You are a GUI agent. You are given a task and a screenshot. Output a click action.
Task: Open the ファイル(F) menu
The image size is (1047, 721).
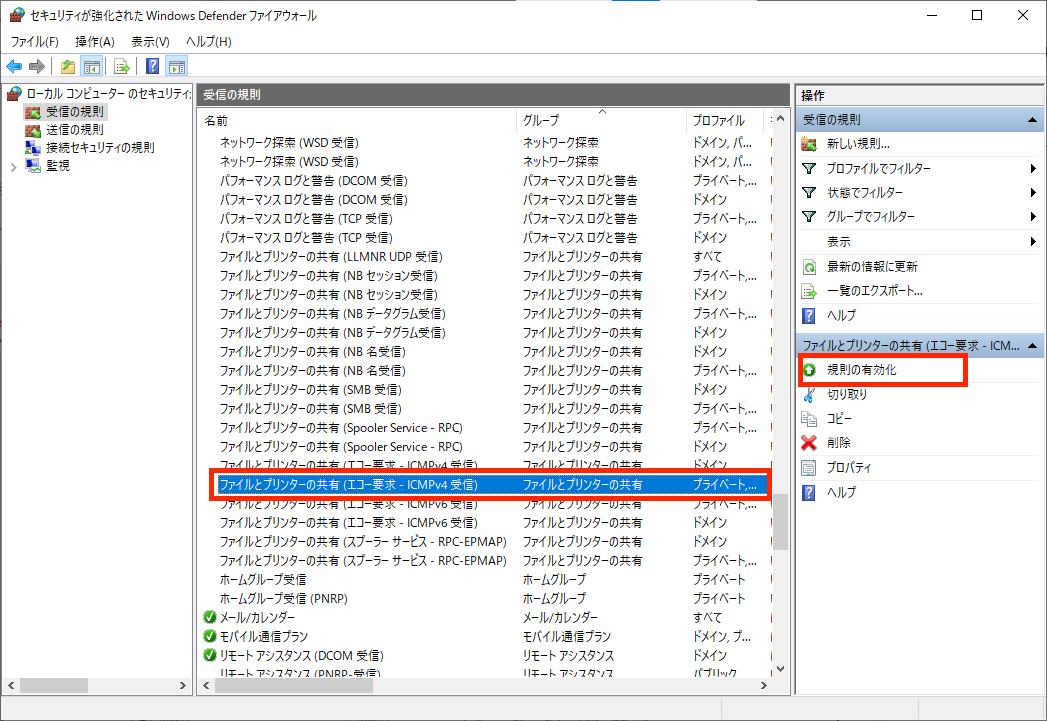click(x=34, y=41)
